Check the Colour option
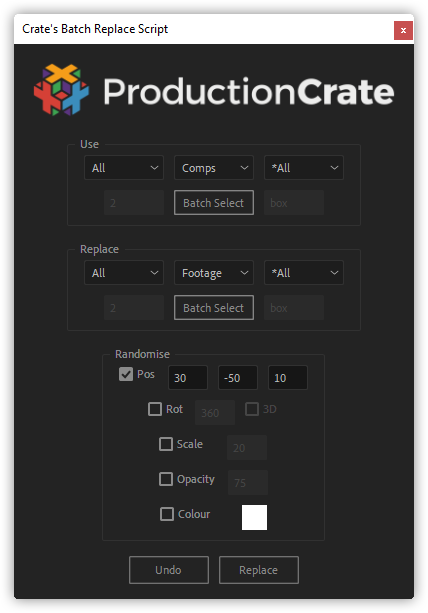 (167, 514)
